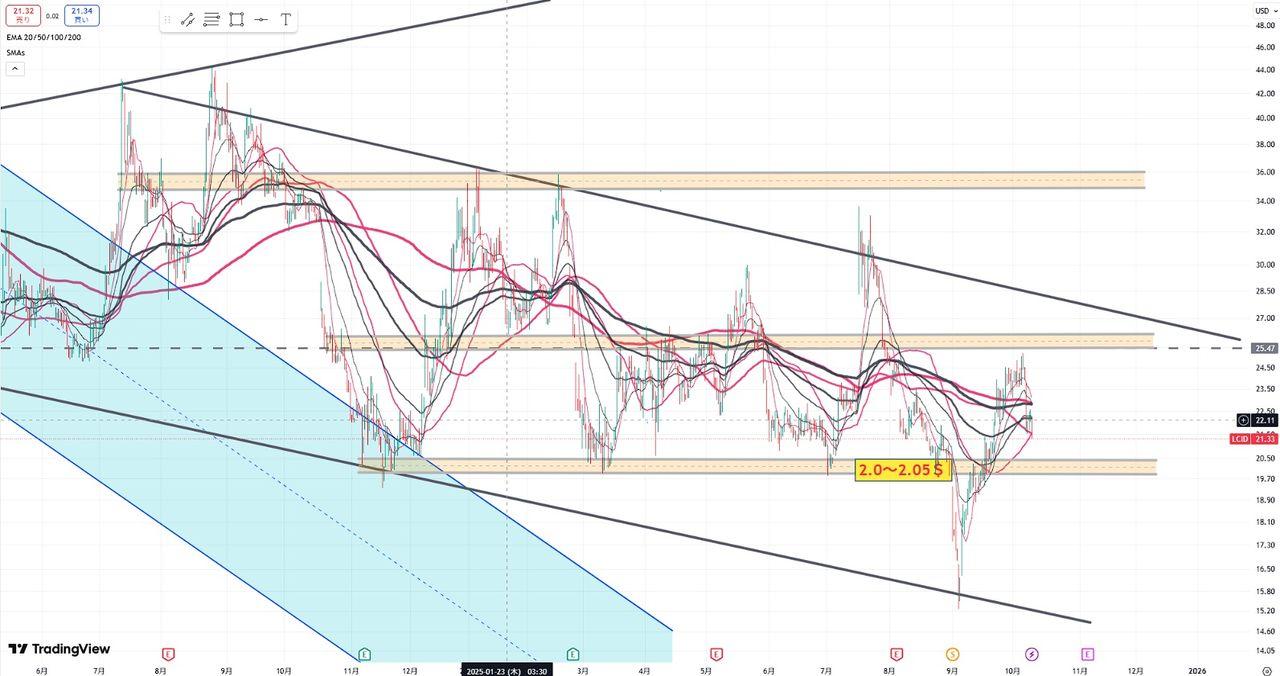Viewport: 1280px width, 676px height.
Task: Select the trend line drawing tool
Action: (x=187, y=20)
